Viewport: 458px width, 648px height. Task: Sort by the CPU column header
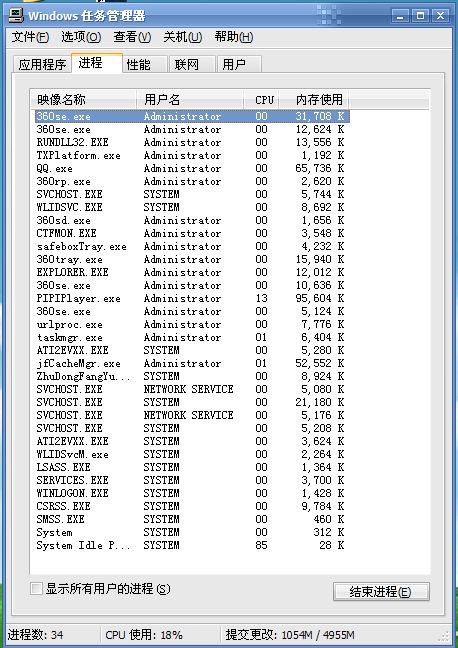point(261,100)
